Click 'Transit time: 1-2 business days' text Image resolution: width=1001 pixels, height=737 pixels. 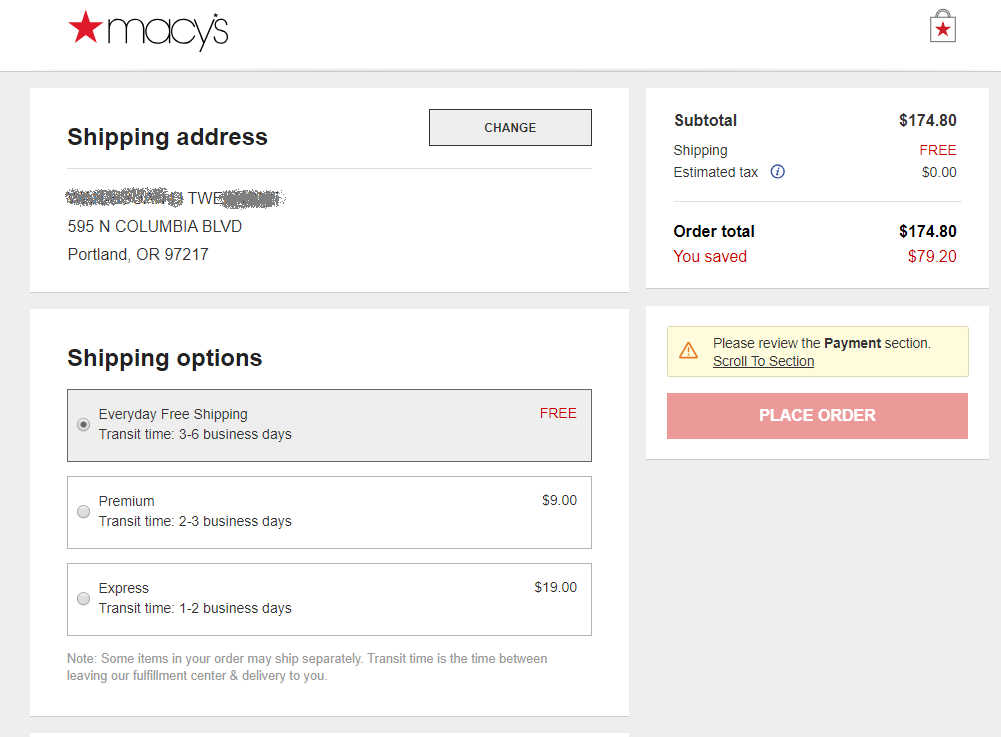click(x=195, y=608)
